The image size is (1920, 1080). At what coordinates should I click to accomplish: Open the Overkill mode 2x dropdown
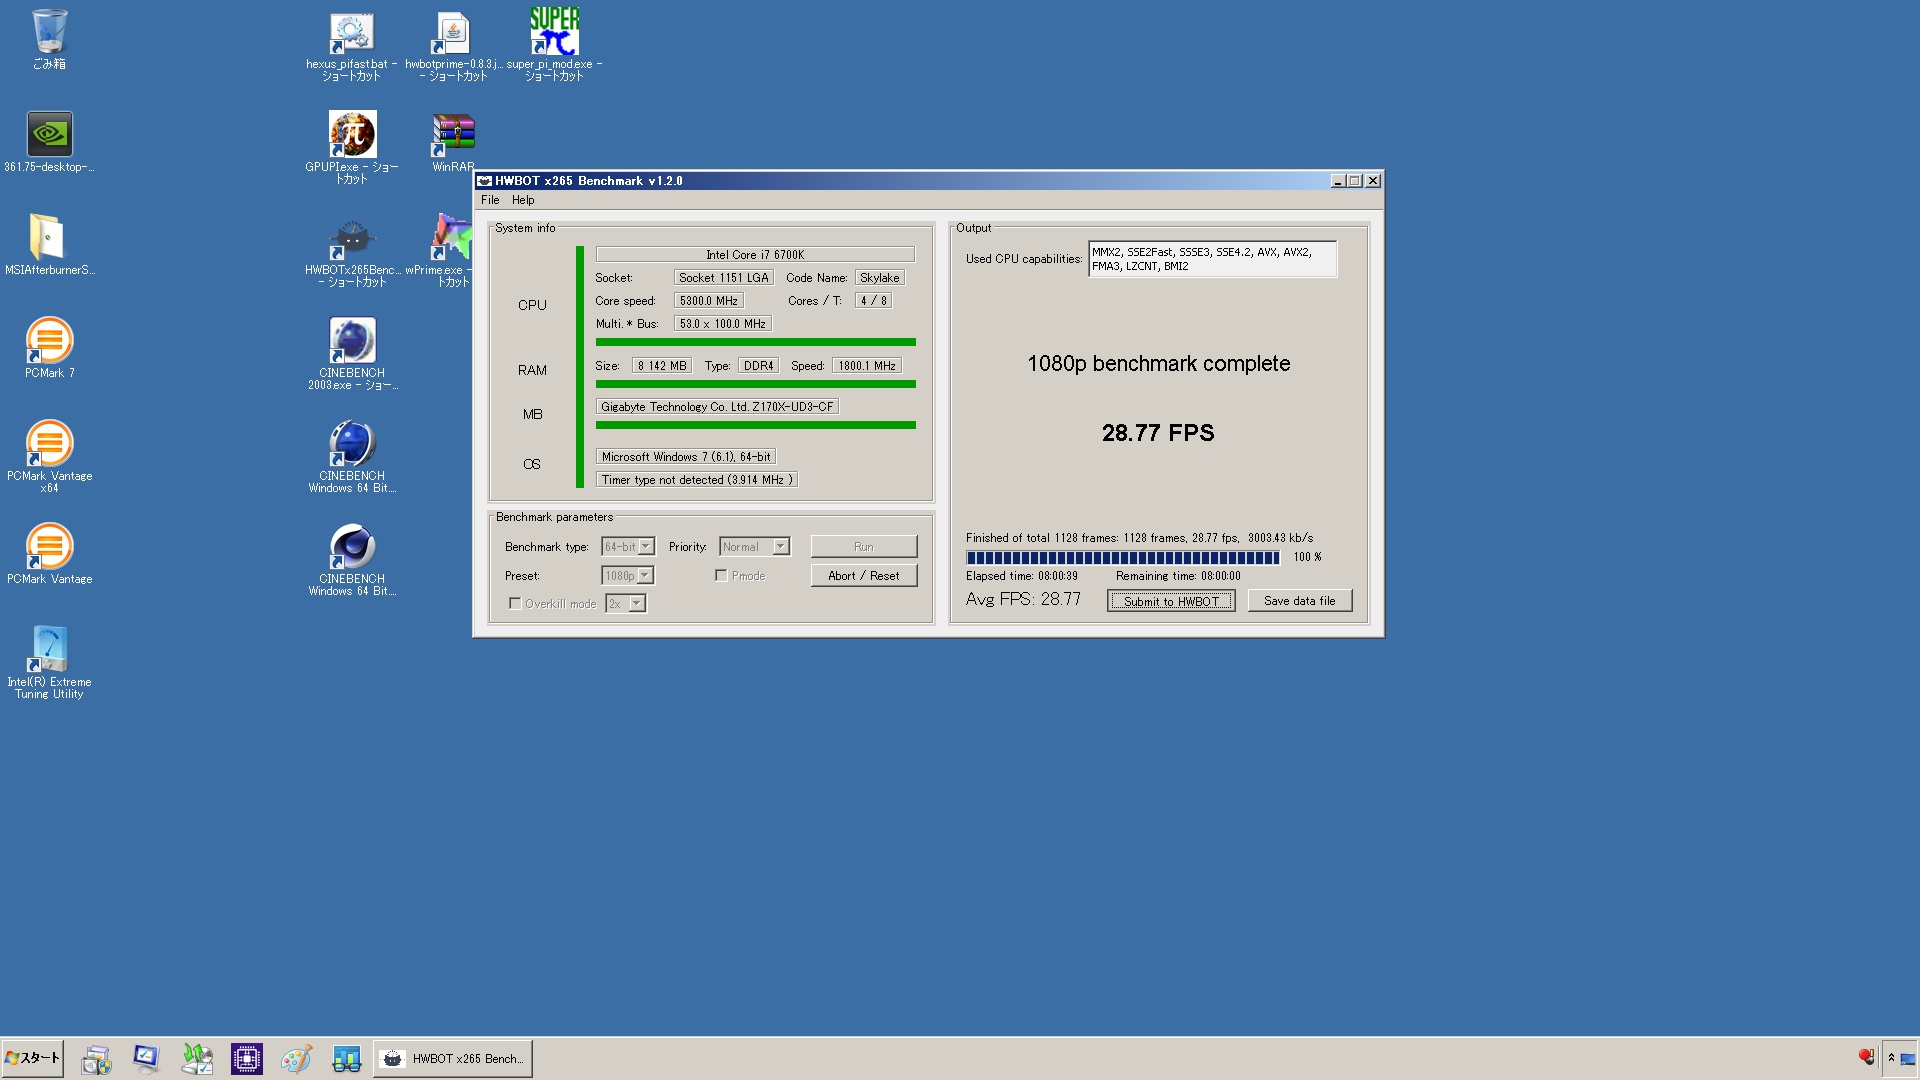(626, 604)
